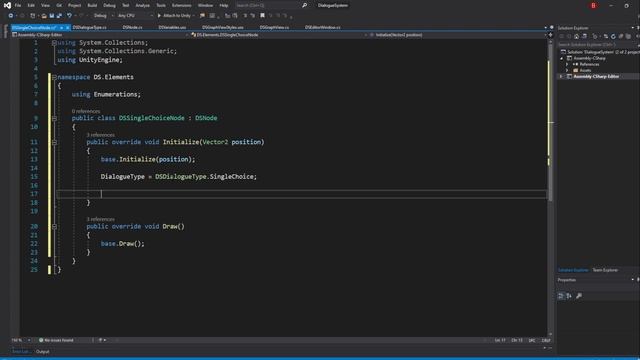Switch to Solution Explorer bottom tab
The width and height of the screenshot is (640, 360).
573,270
